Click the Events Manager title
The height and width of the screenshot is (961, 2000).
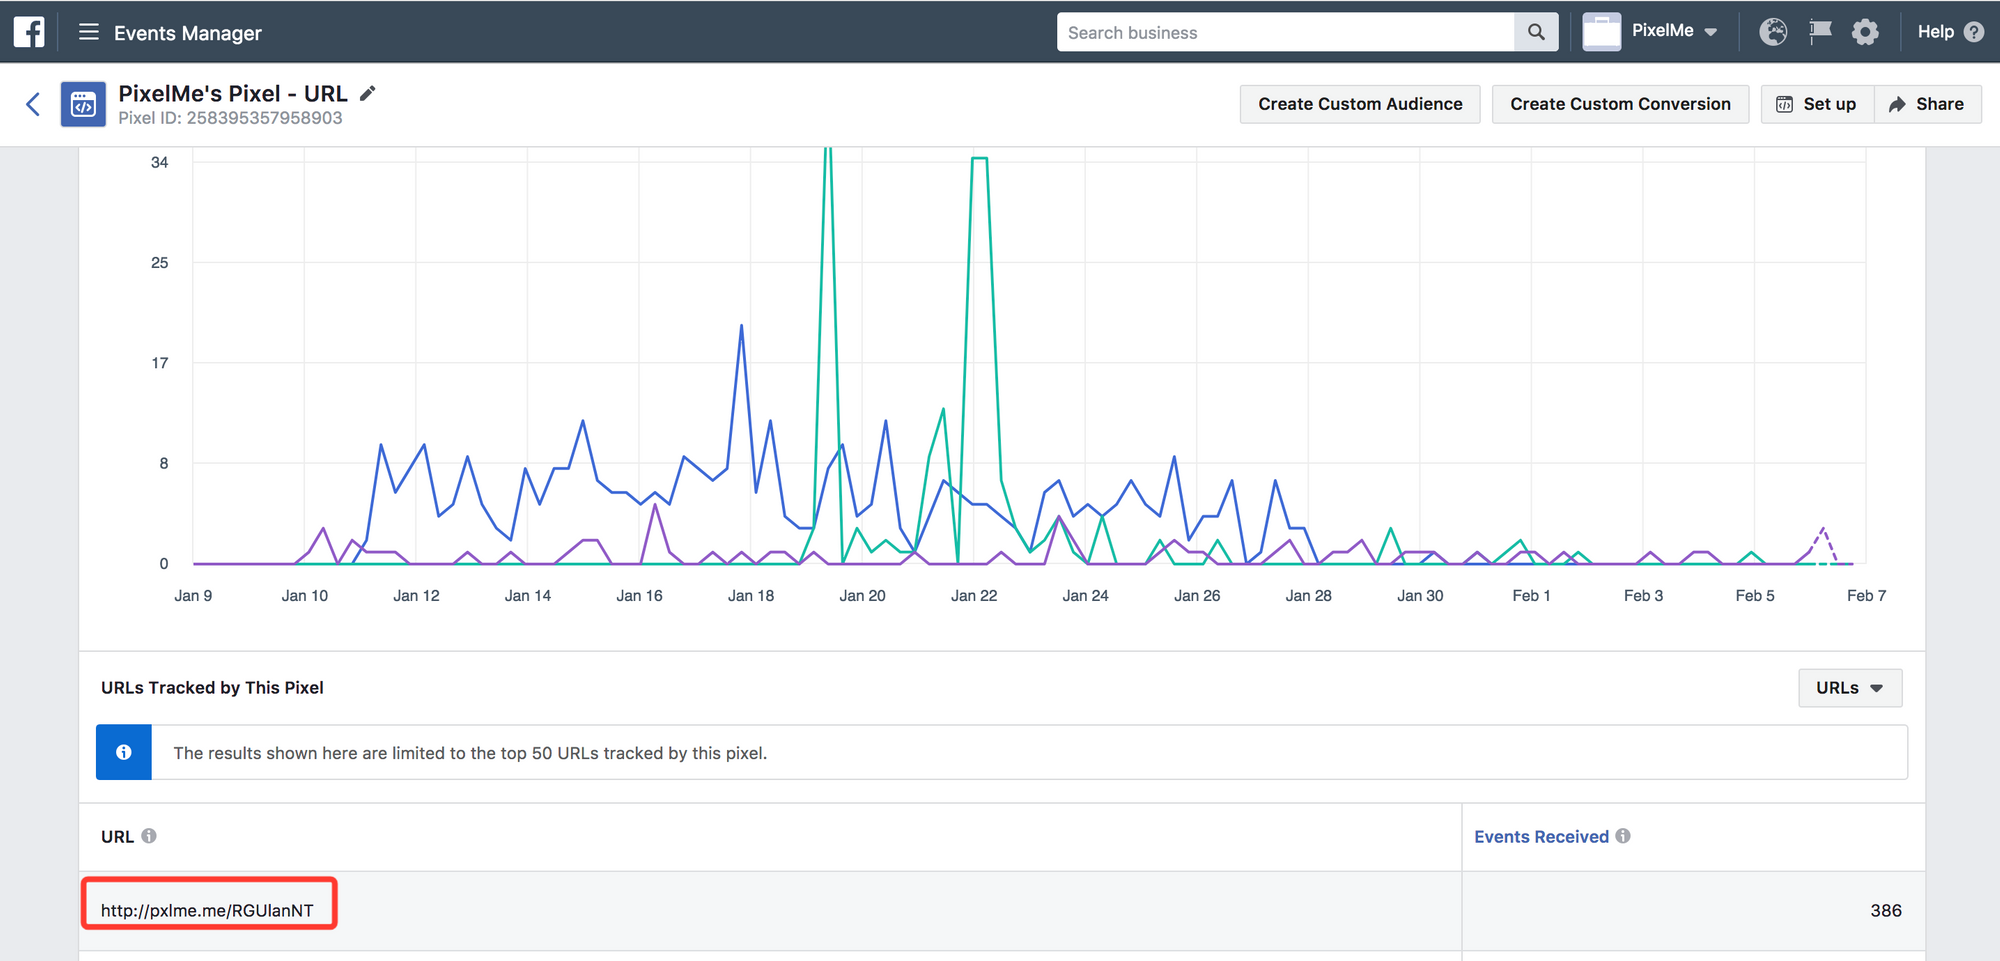(187, 33)
